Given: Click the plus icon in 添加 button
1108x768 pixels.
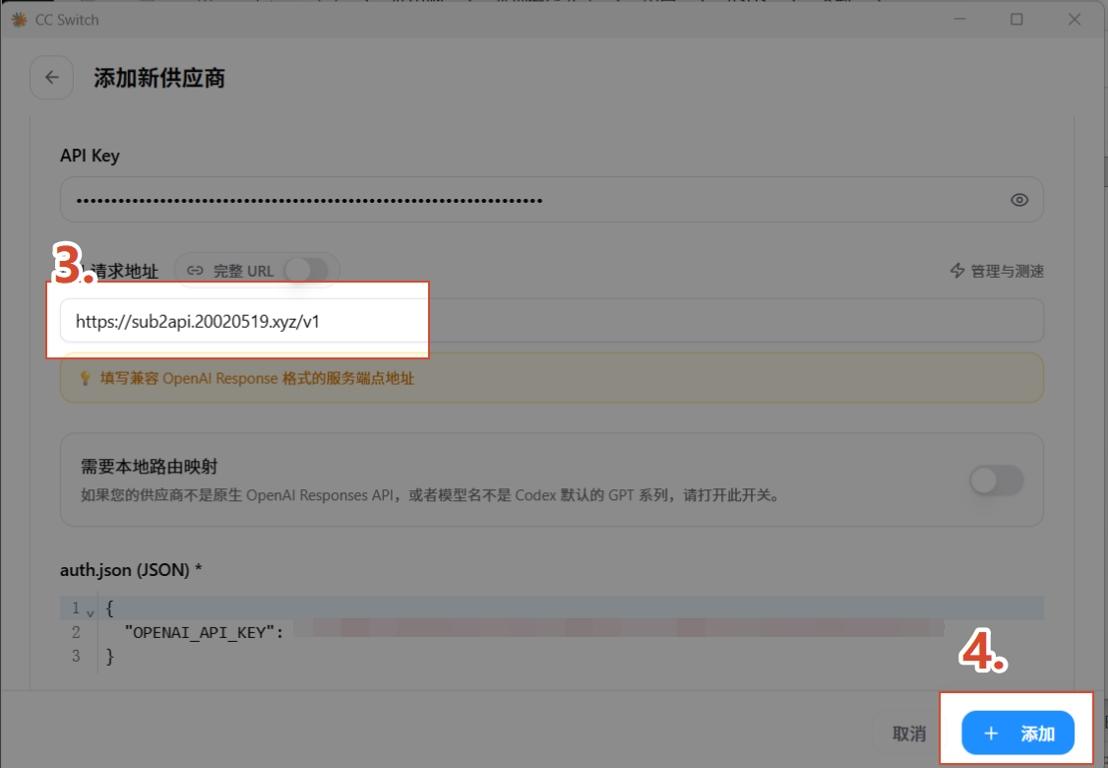Looking at the screenshot, I should pyautogui.click(x=991, y=733).
